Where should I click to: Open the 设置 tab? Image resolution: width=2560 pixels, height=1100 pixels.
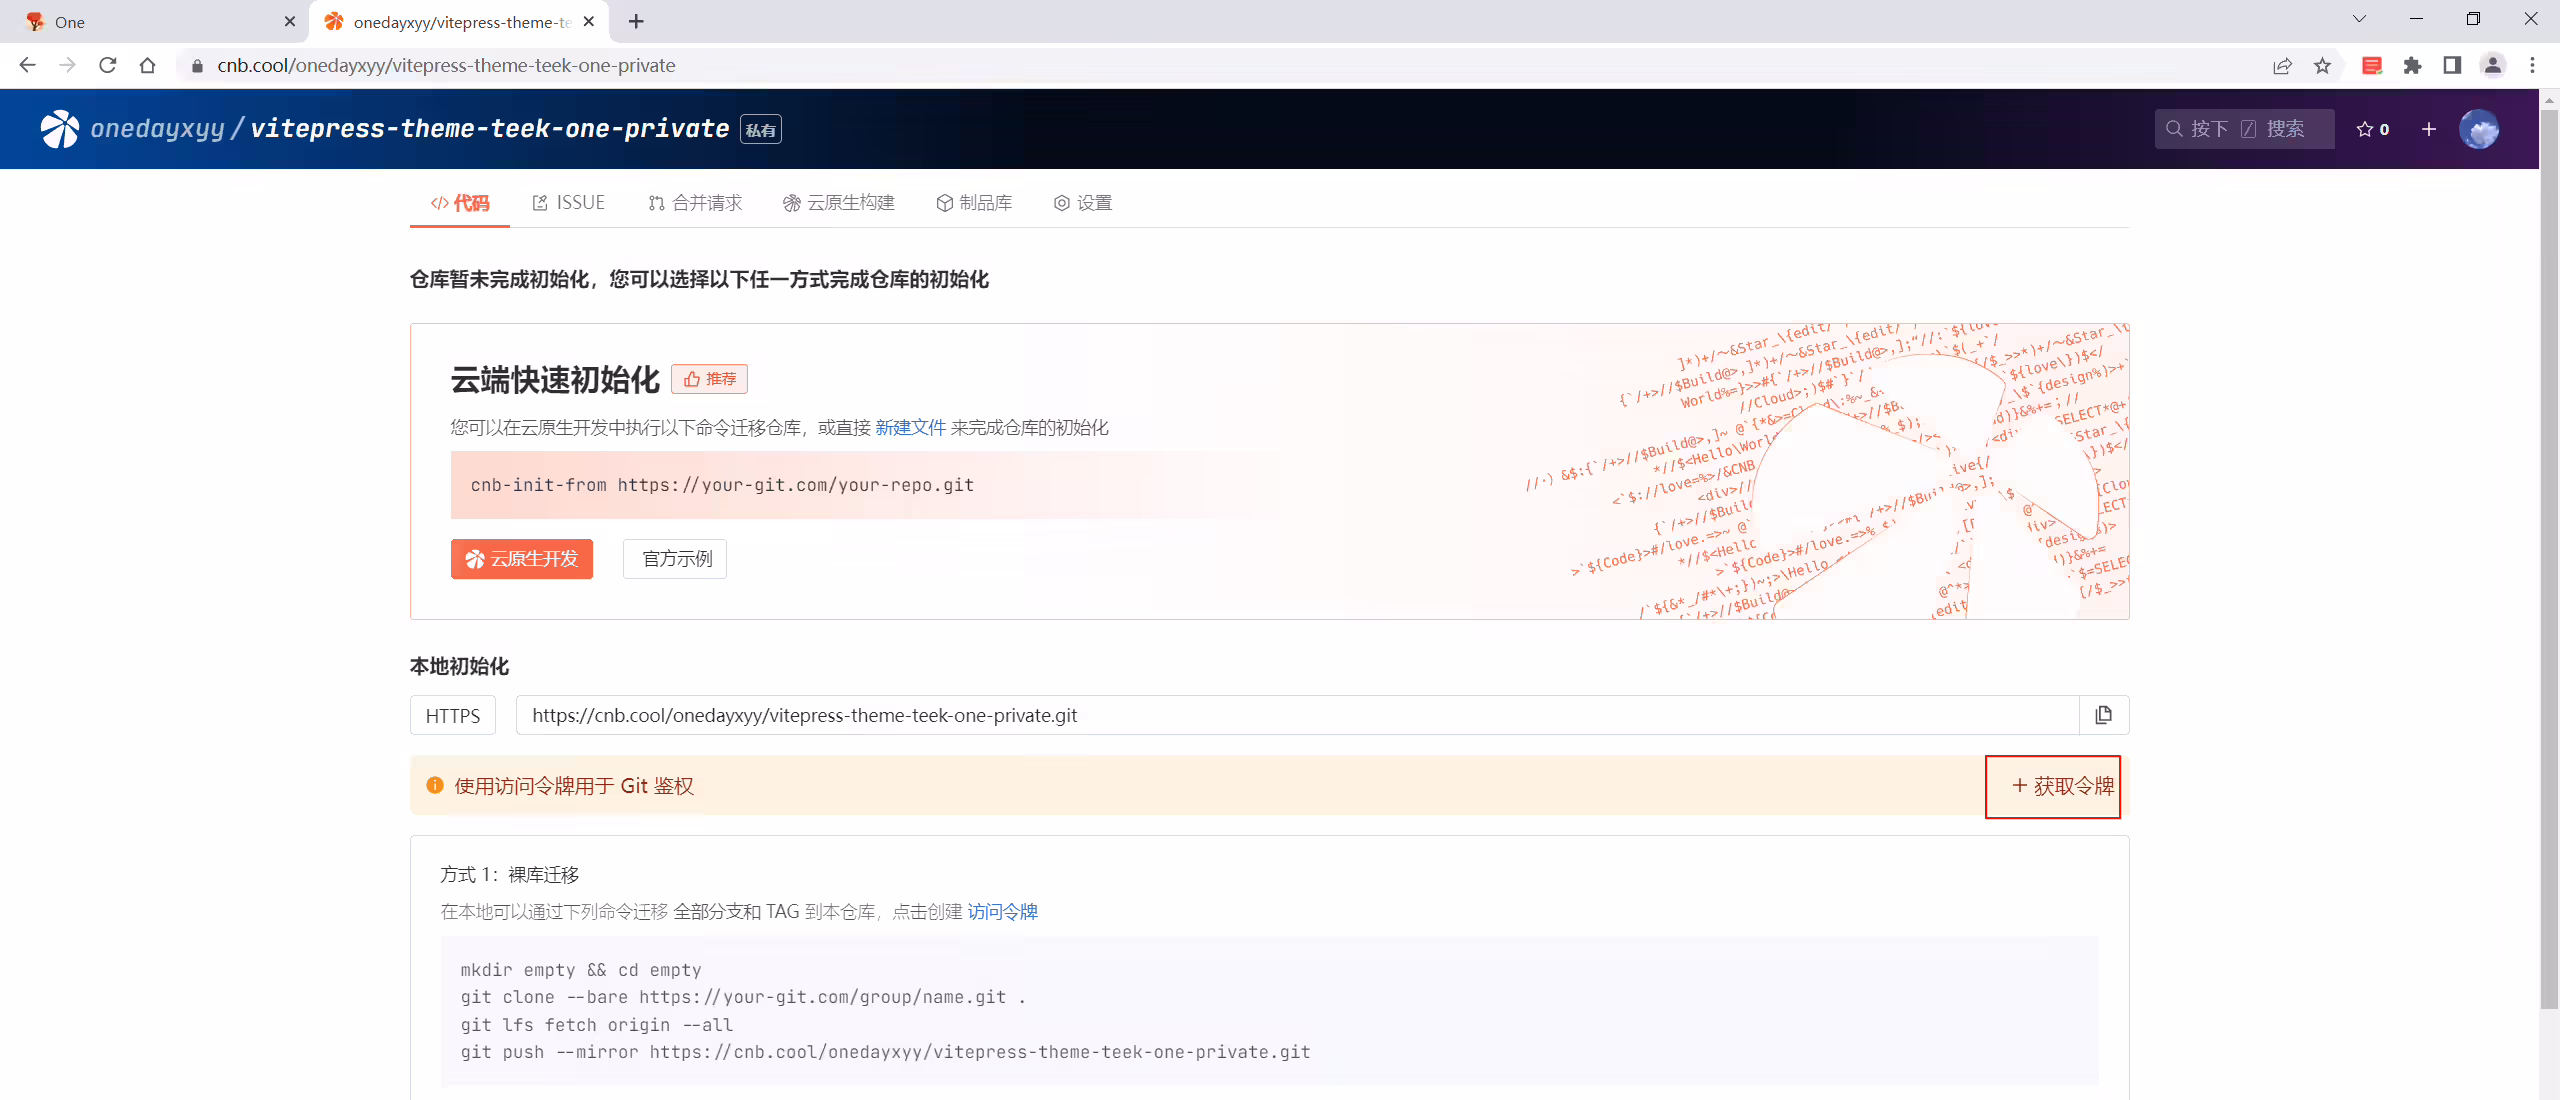click(x=1083, y=203)
